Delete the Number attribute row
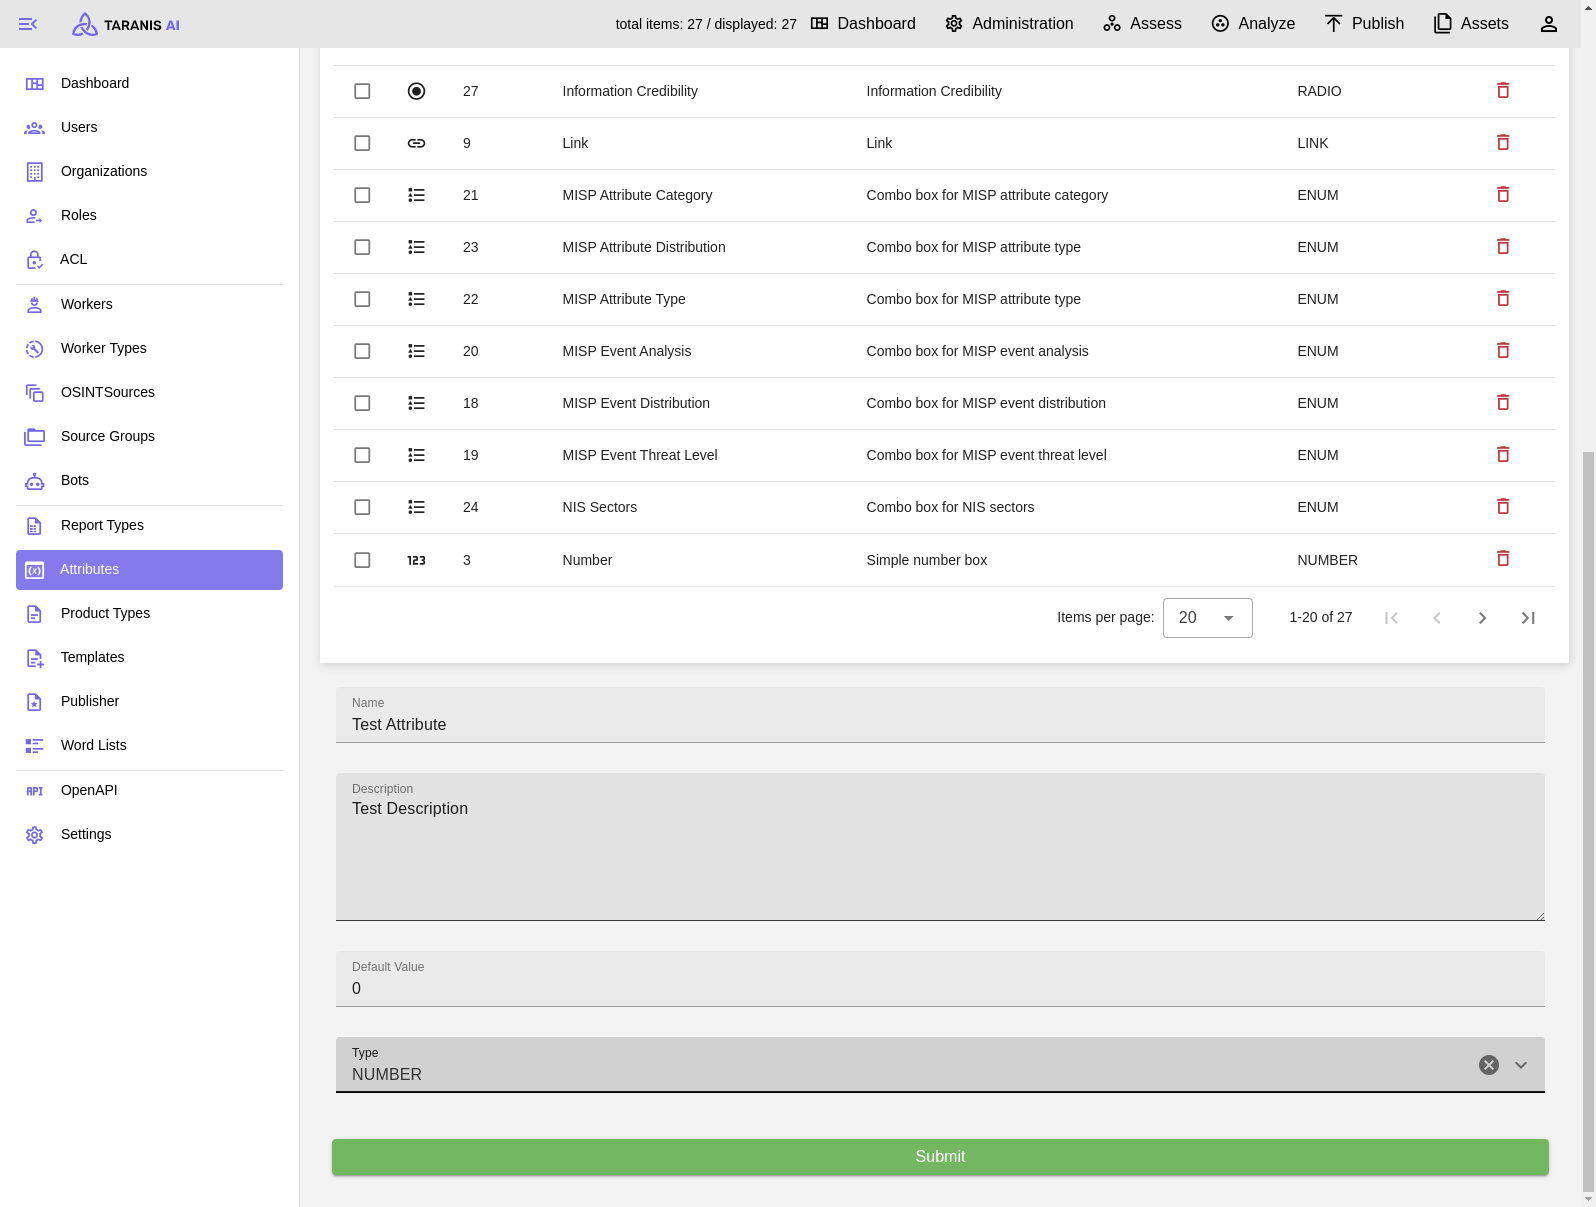Viewport: 1596px width, 1207px height. pos(1502,559)
